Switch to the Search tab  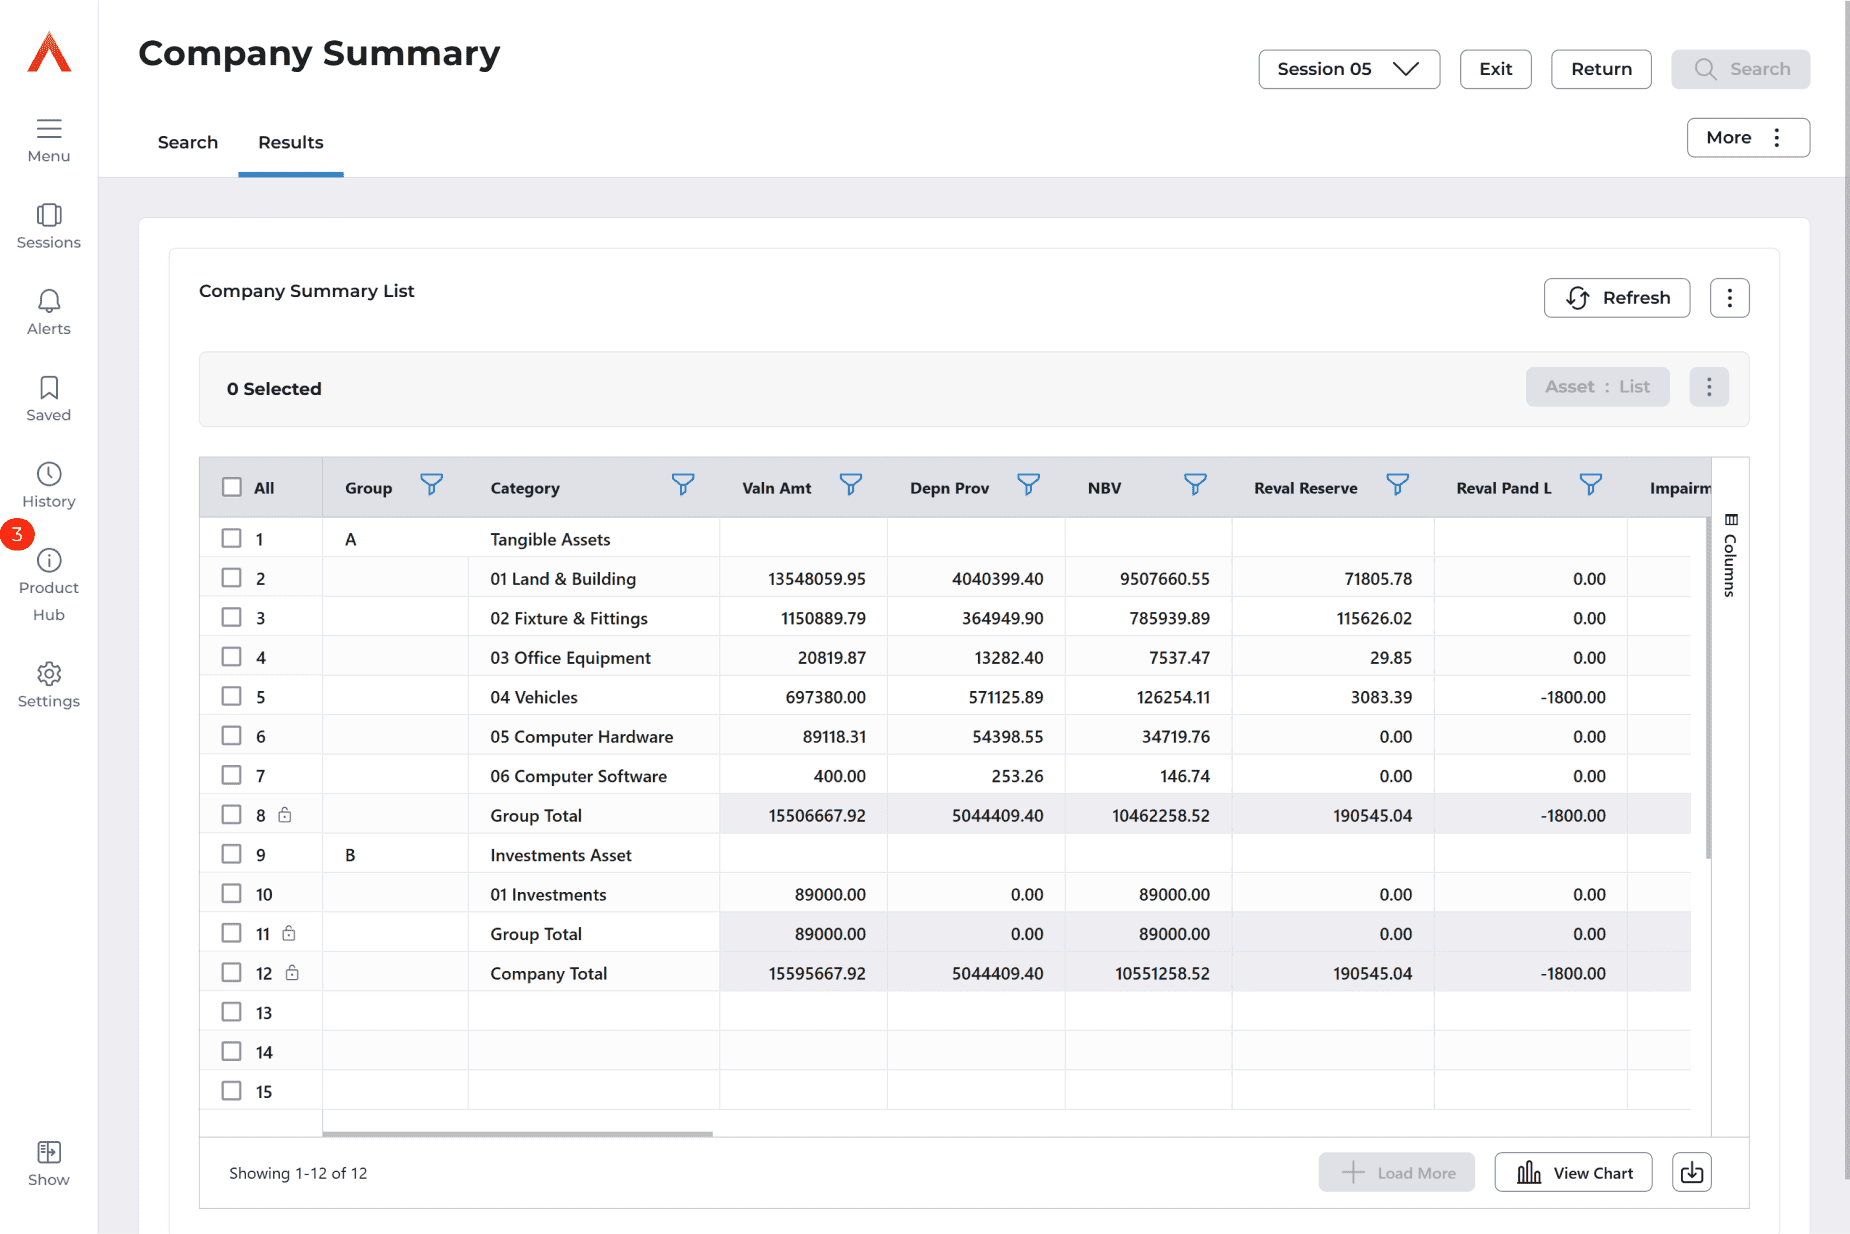click(x=188, y=142)
